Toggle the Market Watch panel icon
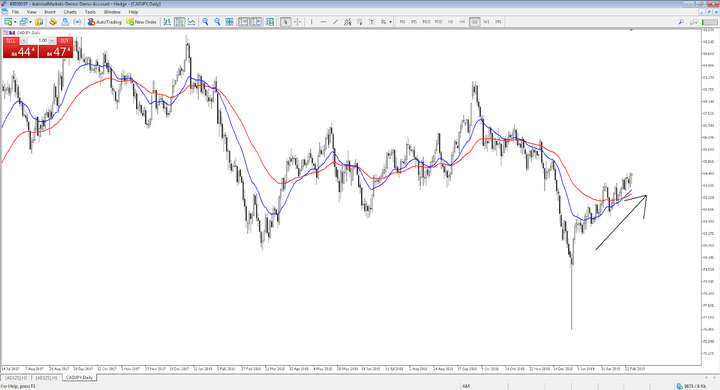720x390 pixels. (39, 22)
